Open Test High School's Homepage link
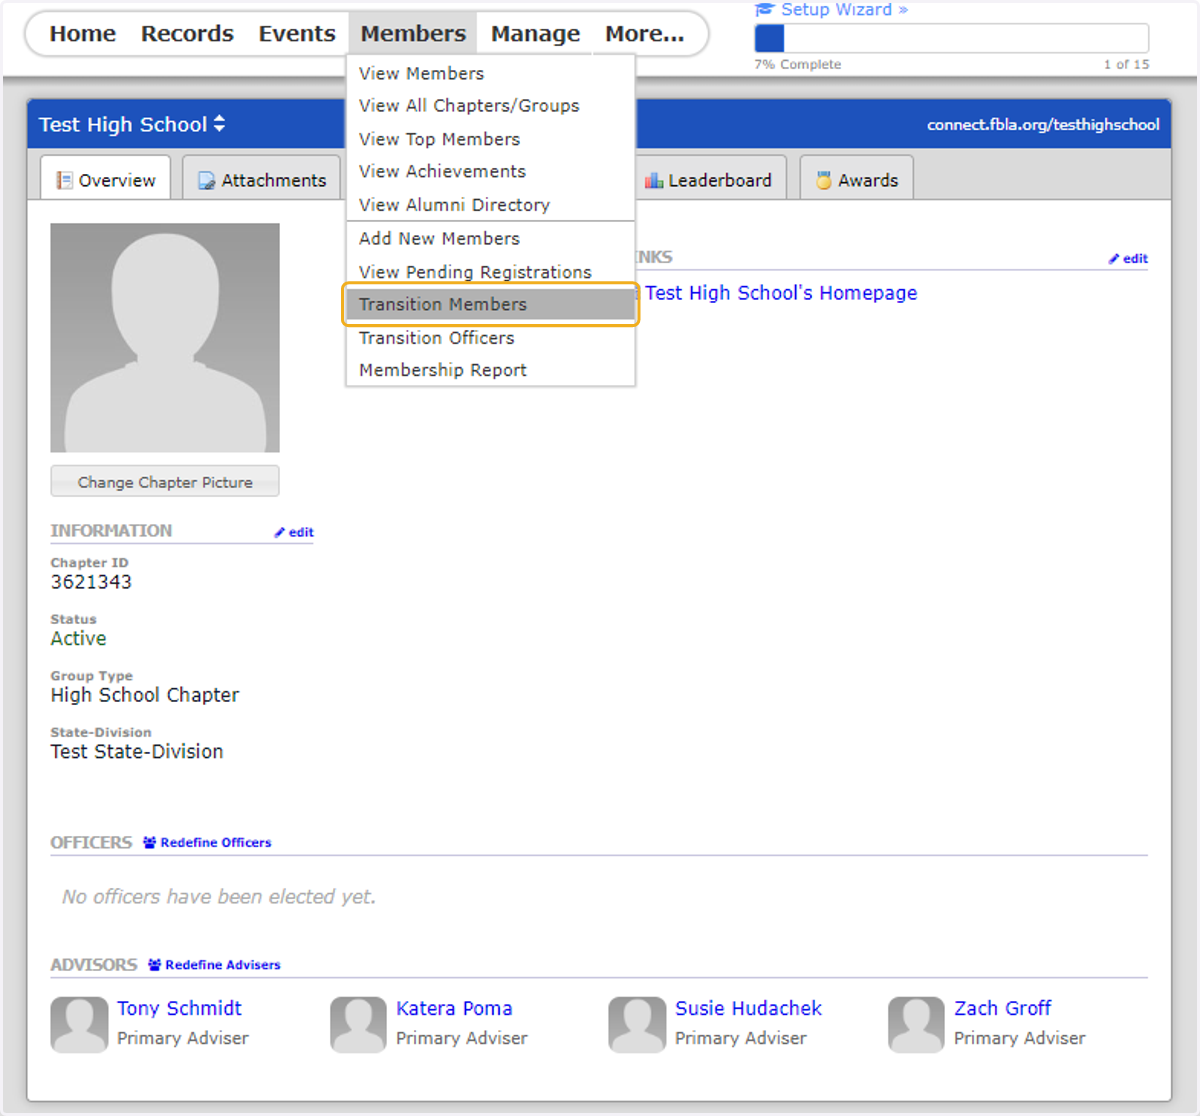The height and width of the screenshot is (1116, 1200). point(781,293)
